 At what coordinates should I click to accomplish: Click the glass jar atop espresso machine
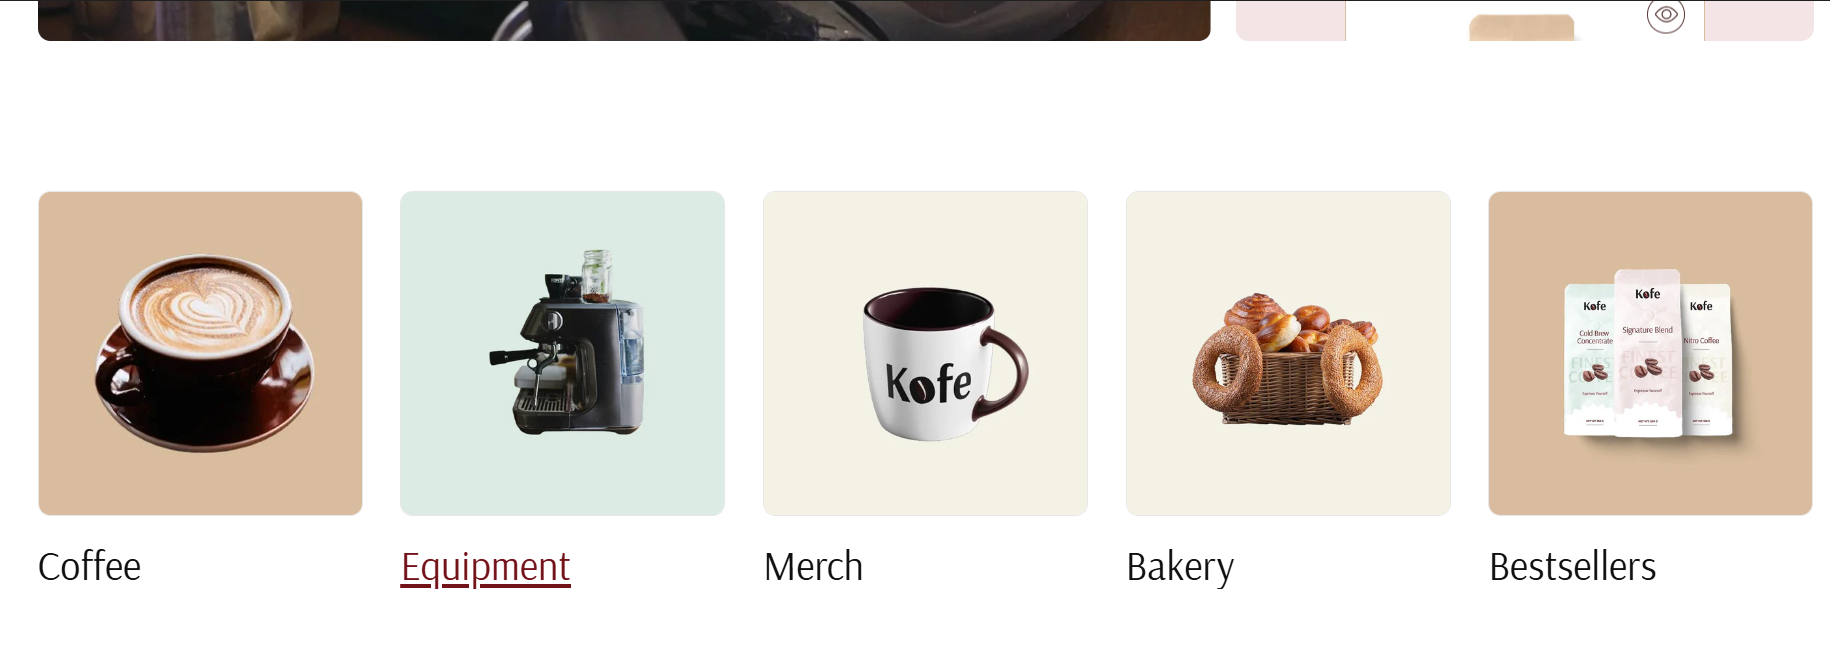[x=597, y=276]
